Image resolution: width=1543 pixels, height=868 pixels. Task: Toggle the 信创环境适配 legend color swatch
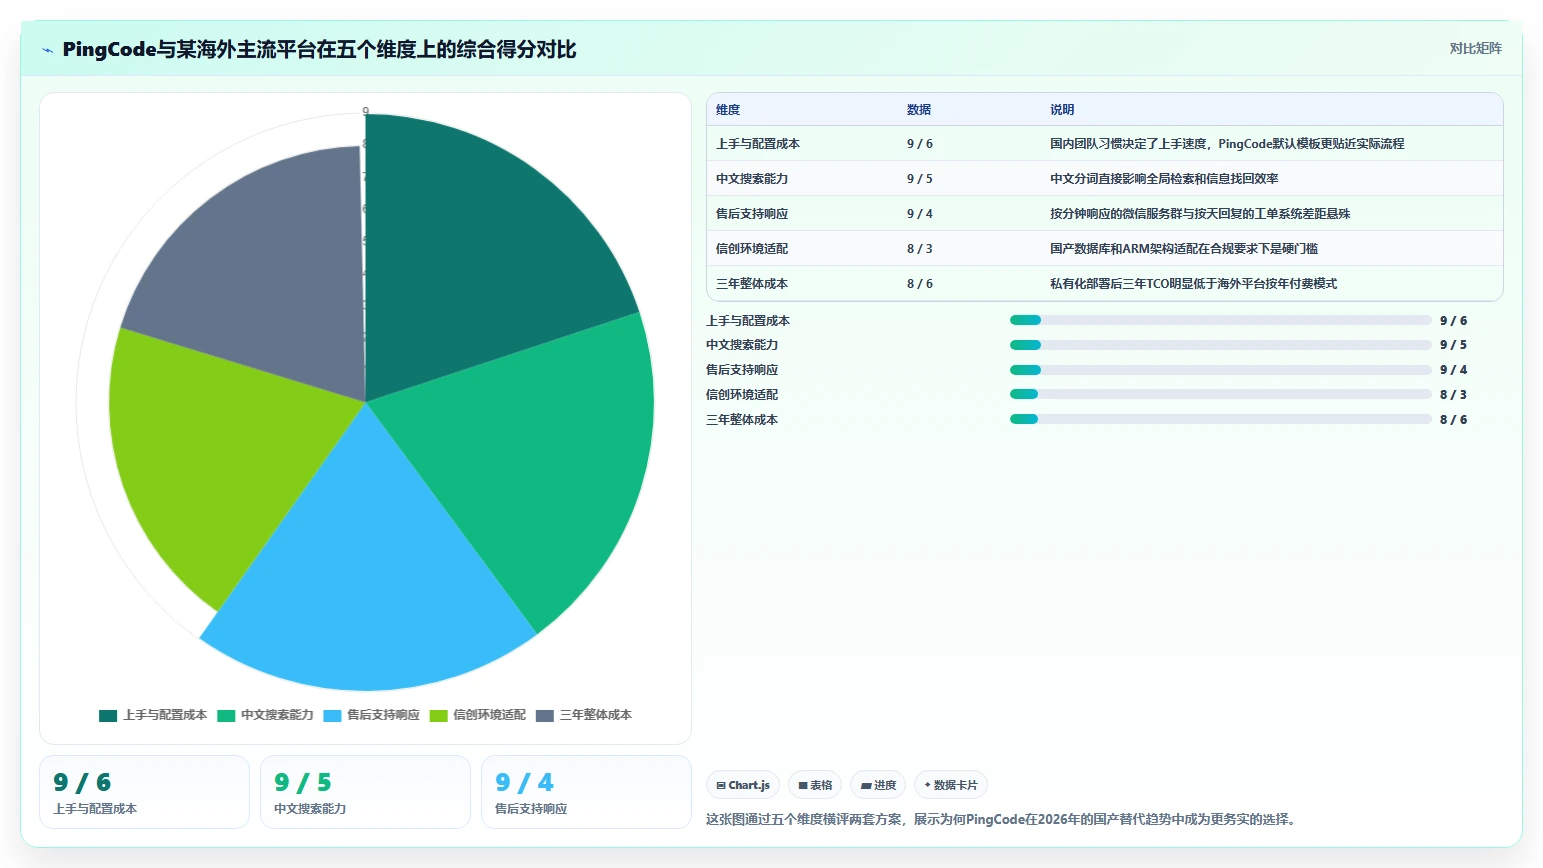[x=438, y=715]
